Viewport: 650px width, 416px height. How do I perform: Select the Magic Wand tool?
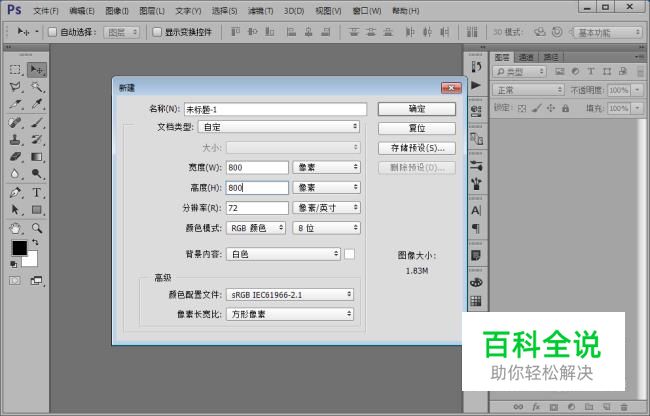tap(37, 87)
